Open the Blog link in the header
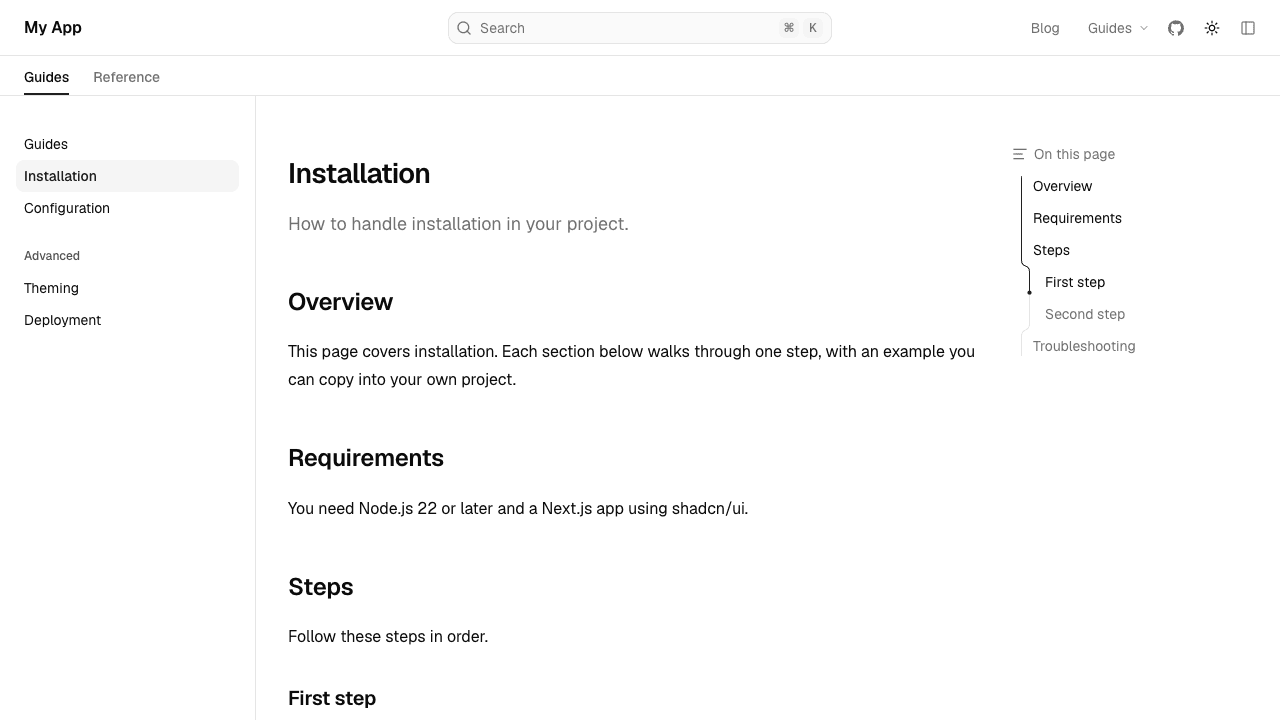This screenshot has height=720, width=1280. [x=1045, y=28]
